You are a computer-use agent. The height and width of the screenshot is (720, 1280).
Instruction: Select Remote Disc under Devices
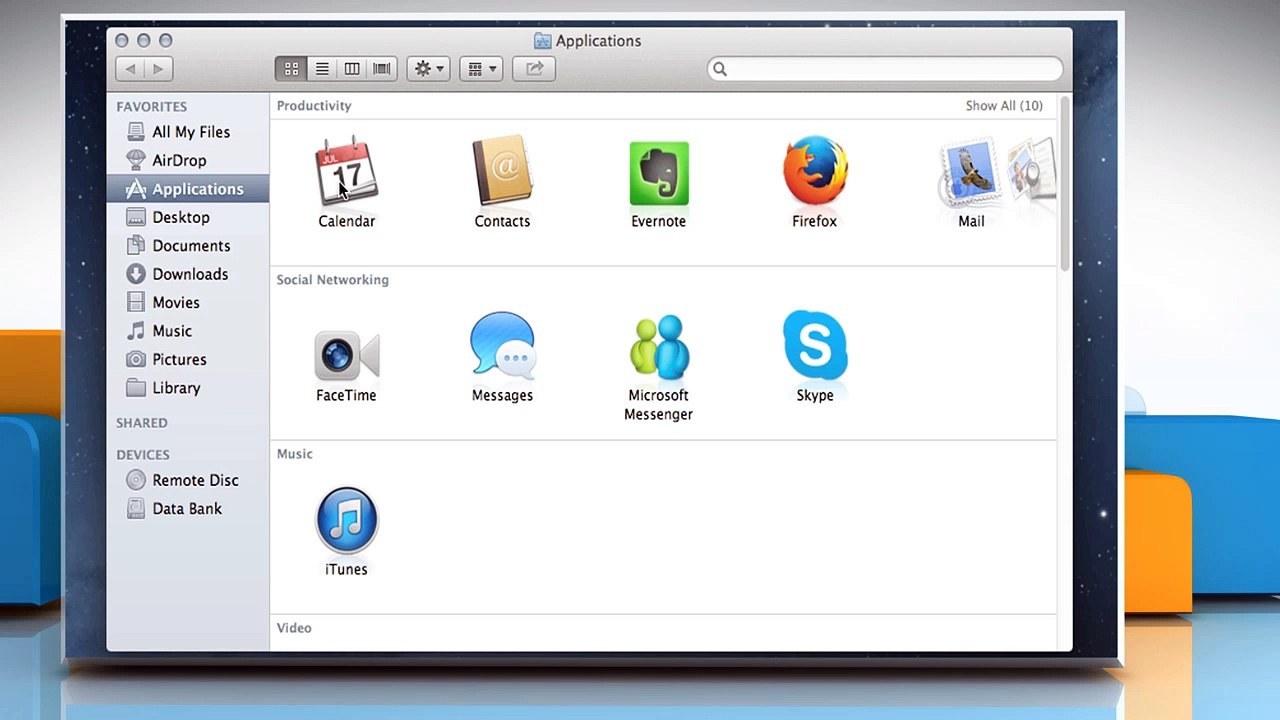click(187, 480)
